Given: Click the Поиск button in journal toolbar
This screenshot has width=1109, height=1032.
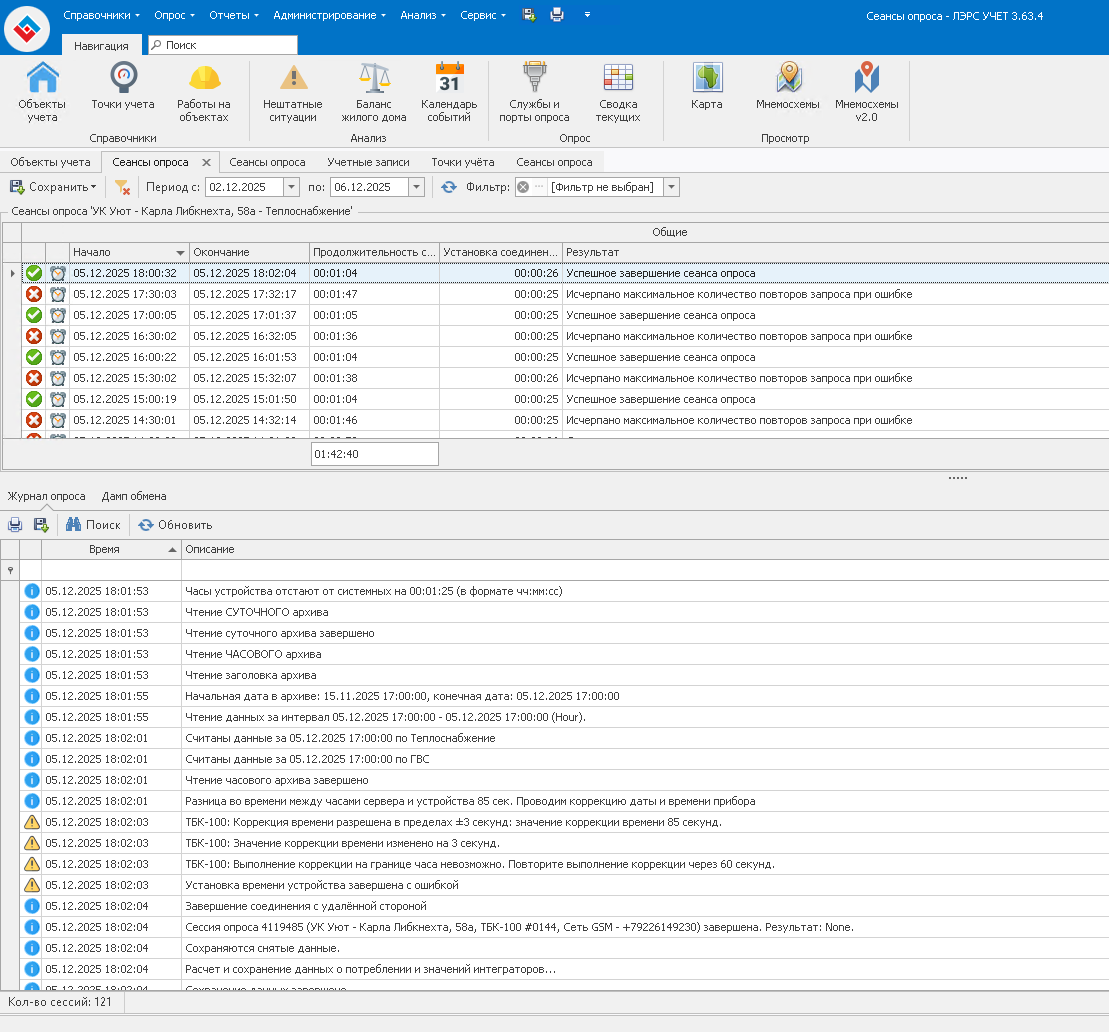Looking at the screenshot, I should point(93,525).
